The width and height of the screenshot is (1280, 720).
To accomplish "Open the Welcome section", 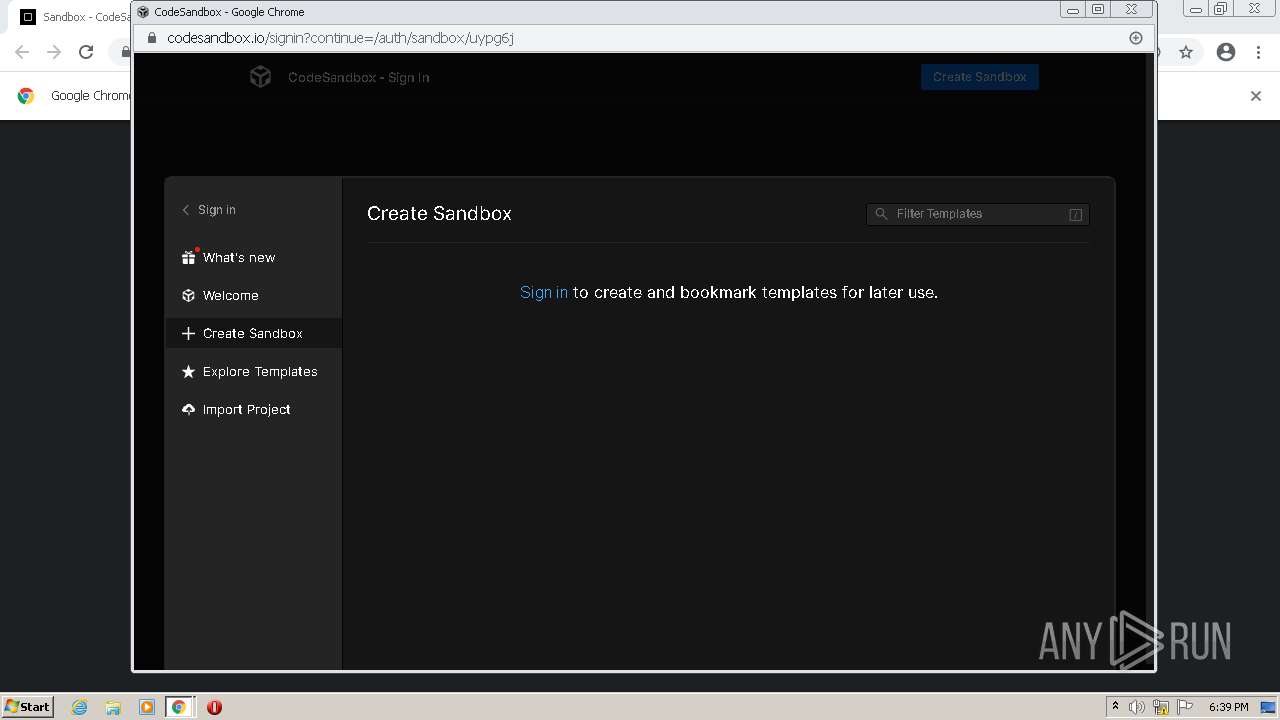I will pos(254,295).
